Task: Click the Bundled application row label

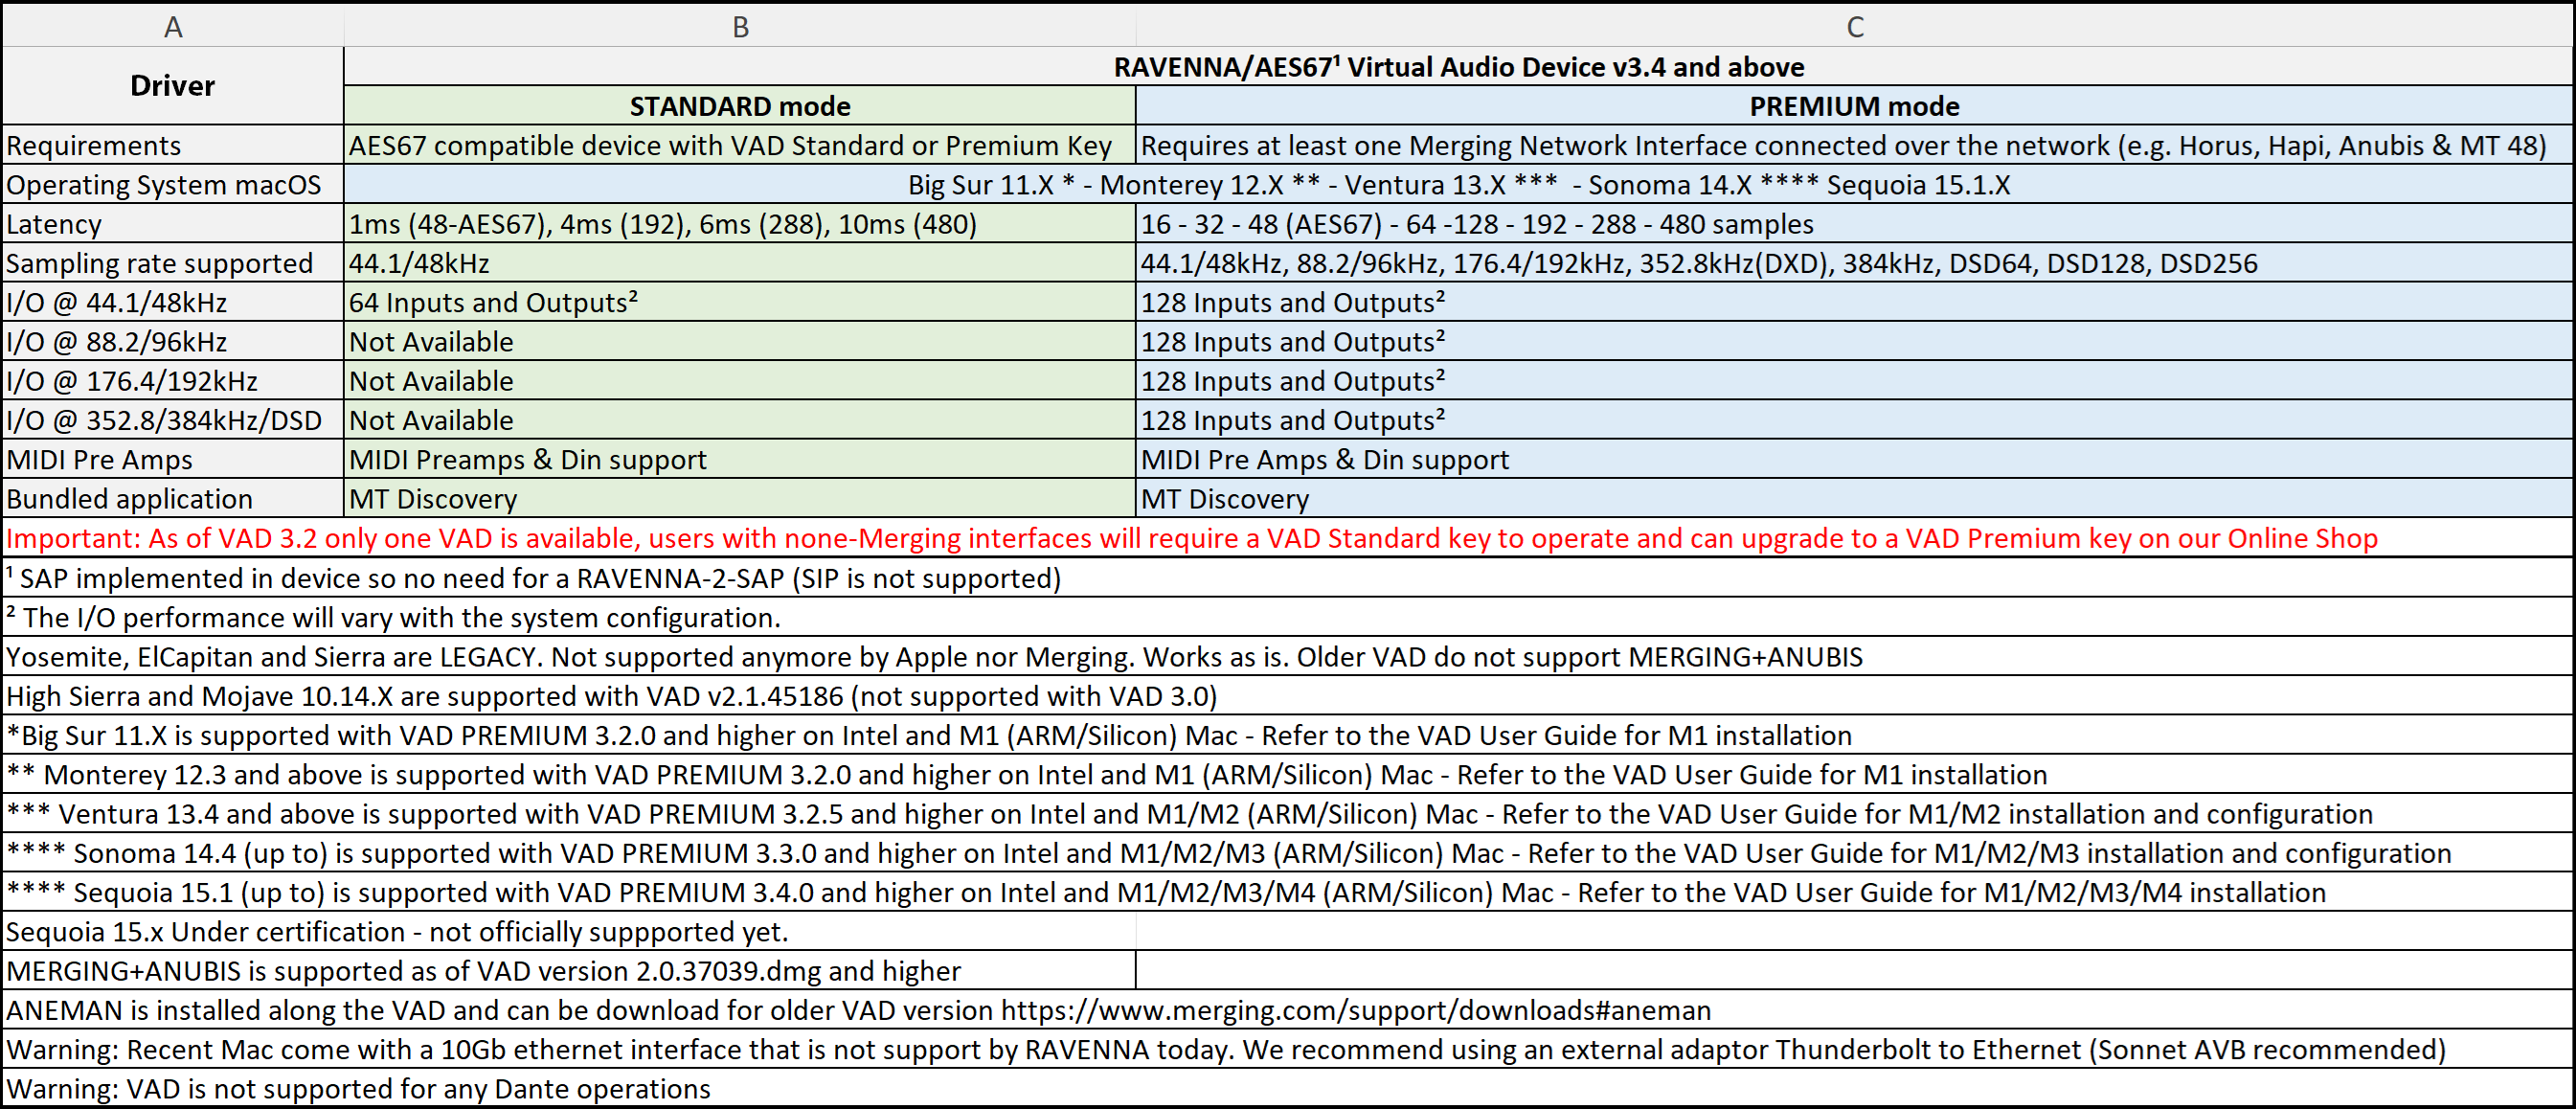Action: click(x=173, y=498)
